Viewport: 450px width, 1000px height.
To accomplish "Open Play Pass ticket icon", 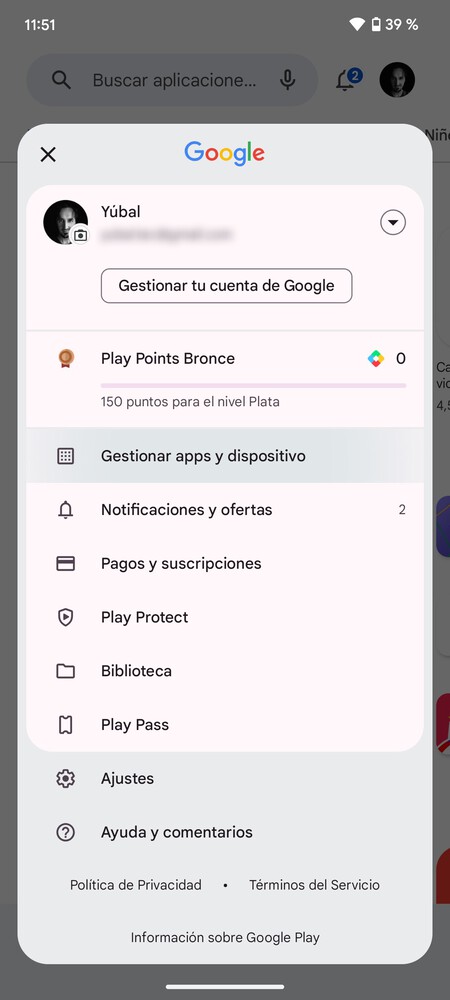I will pyautogui.click(x=66, y=724).
